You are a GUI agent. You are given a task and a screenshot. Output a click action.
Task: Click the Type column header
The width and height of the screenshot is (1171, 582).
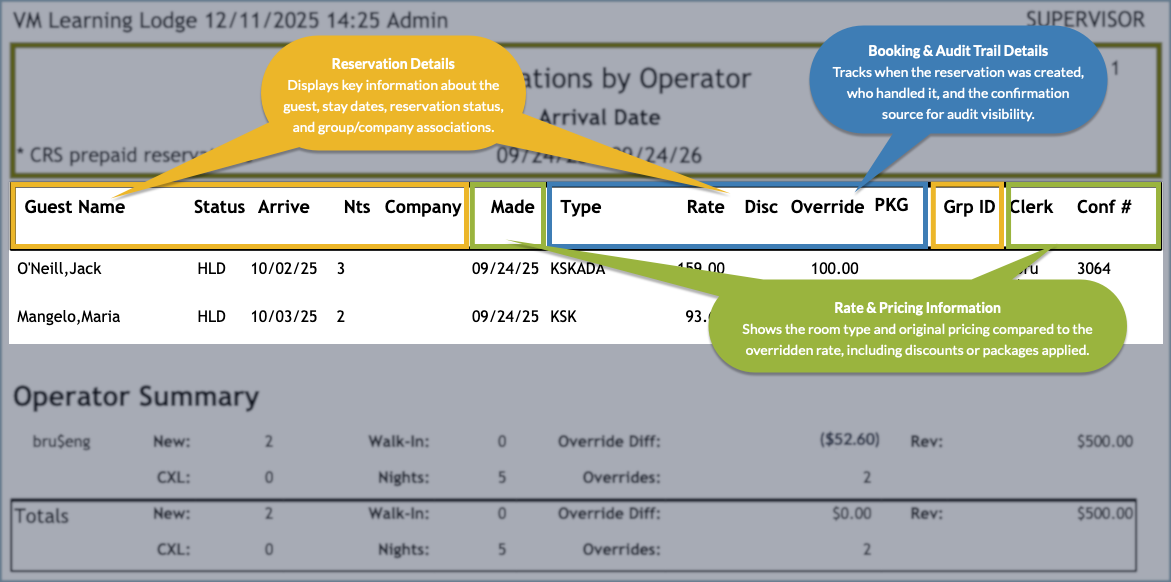pyautogui.click(x=581, y=207)
